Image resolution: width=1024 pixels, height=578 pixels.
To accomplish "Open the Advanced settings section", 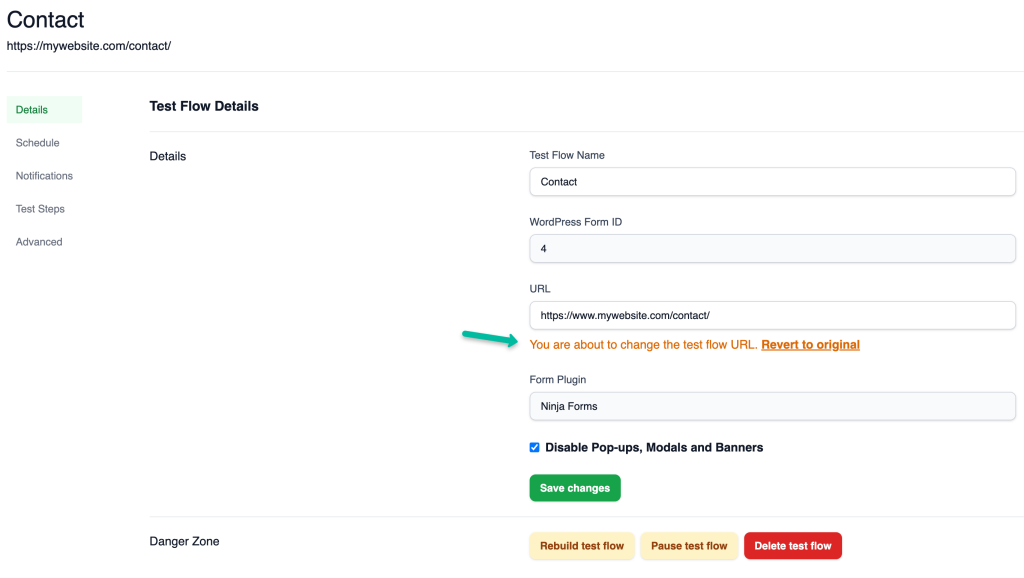I will [39, 242].
